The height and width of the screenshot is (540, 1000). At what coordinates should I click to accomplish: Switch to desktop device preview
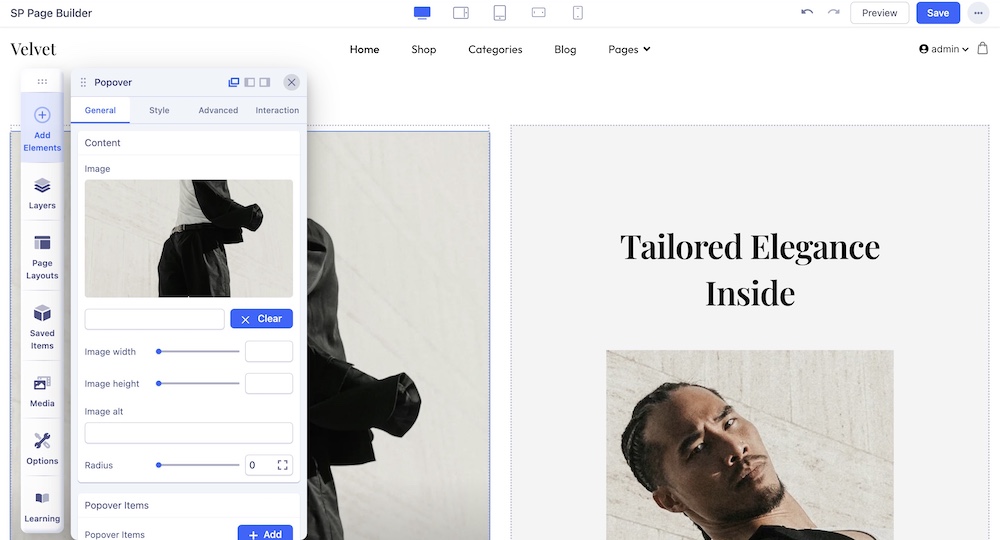click(x=422, y=13)
